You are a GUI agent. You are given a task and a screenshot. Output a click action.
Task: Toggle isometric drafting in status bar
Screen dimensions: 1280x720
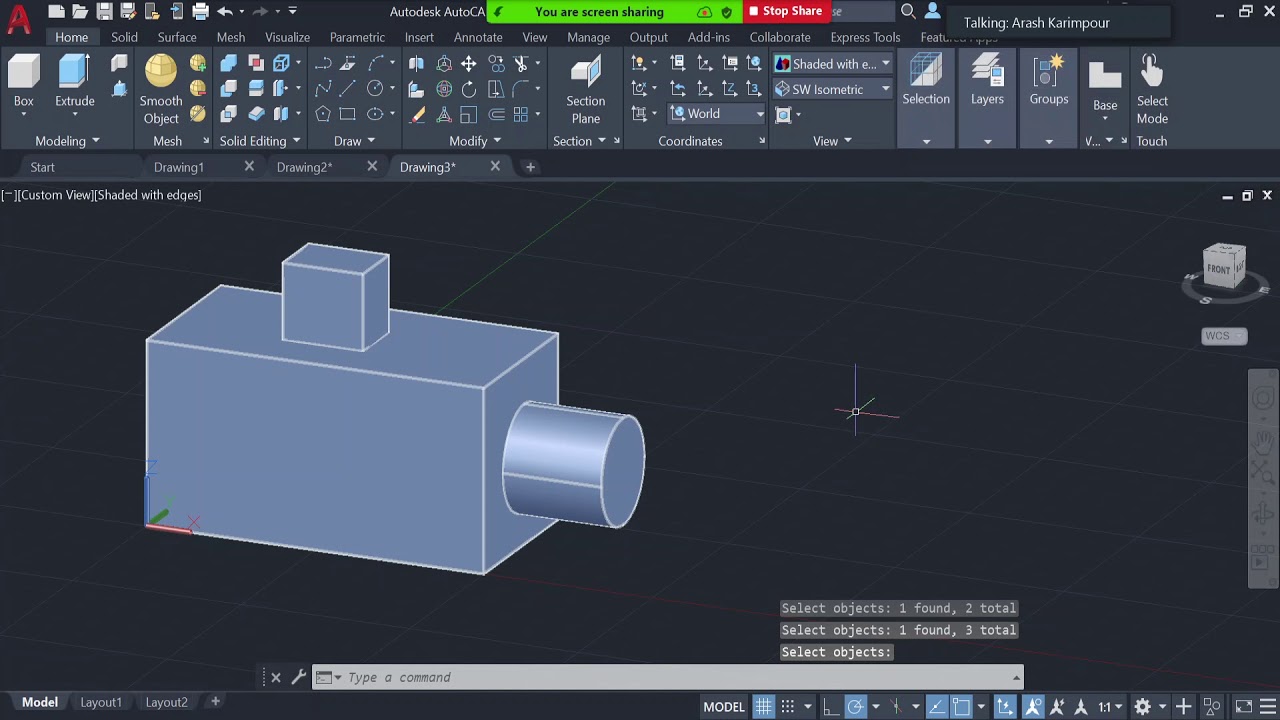(x=897, y=707)
